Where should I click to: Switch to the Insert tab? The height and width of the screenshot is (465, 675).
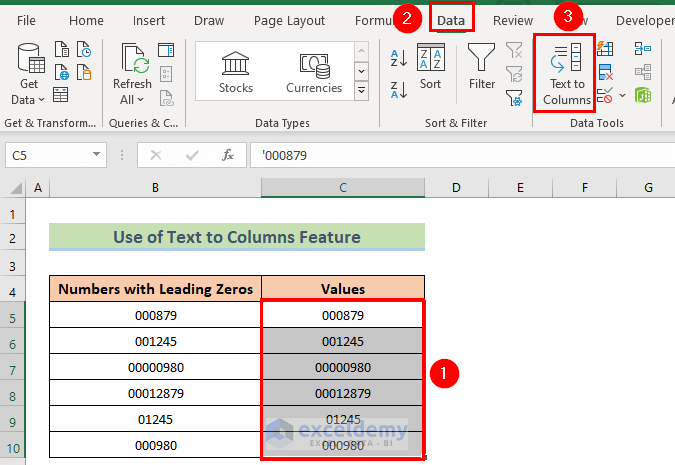(149, 20)
